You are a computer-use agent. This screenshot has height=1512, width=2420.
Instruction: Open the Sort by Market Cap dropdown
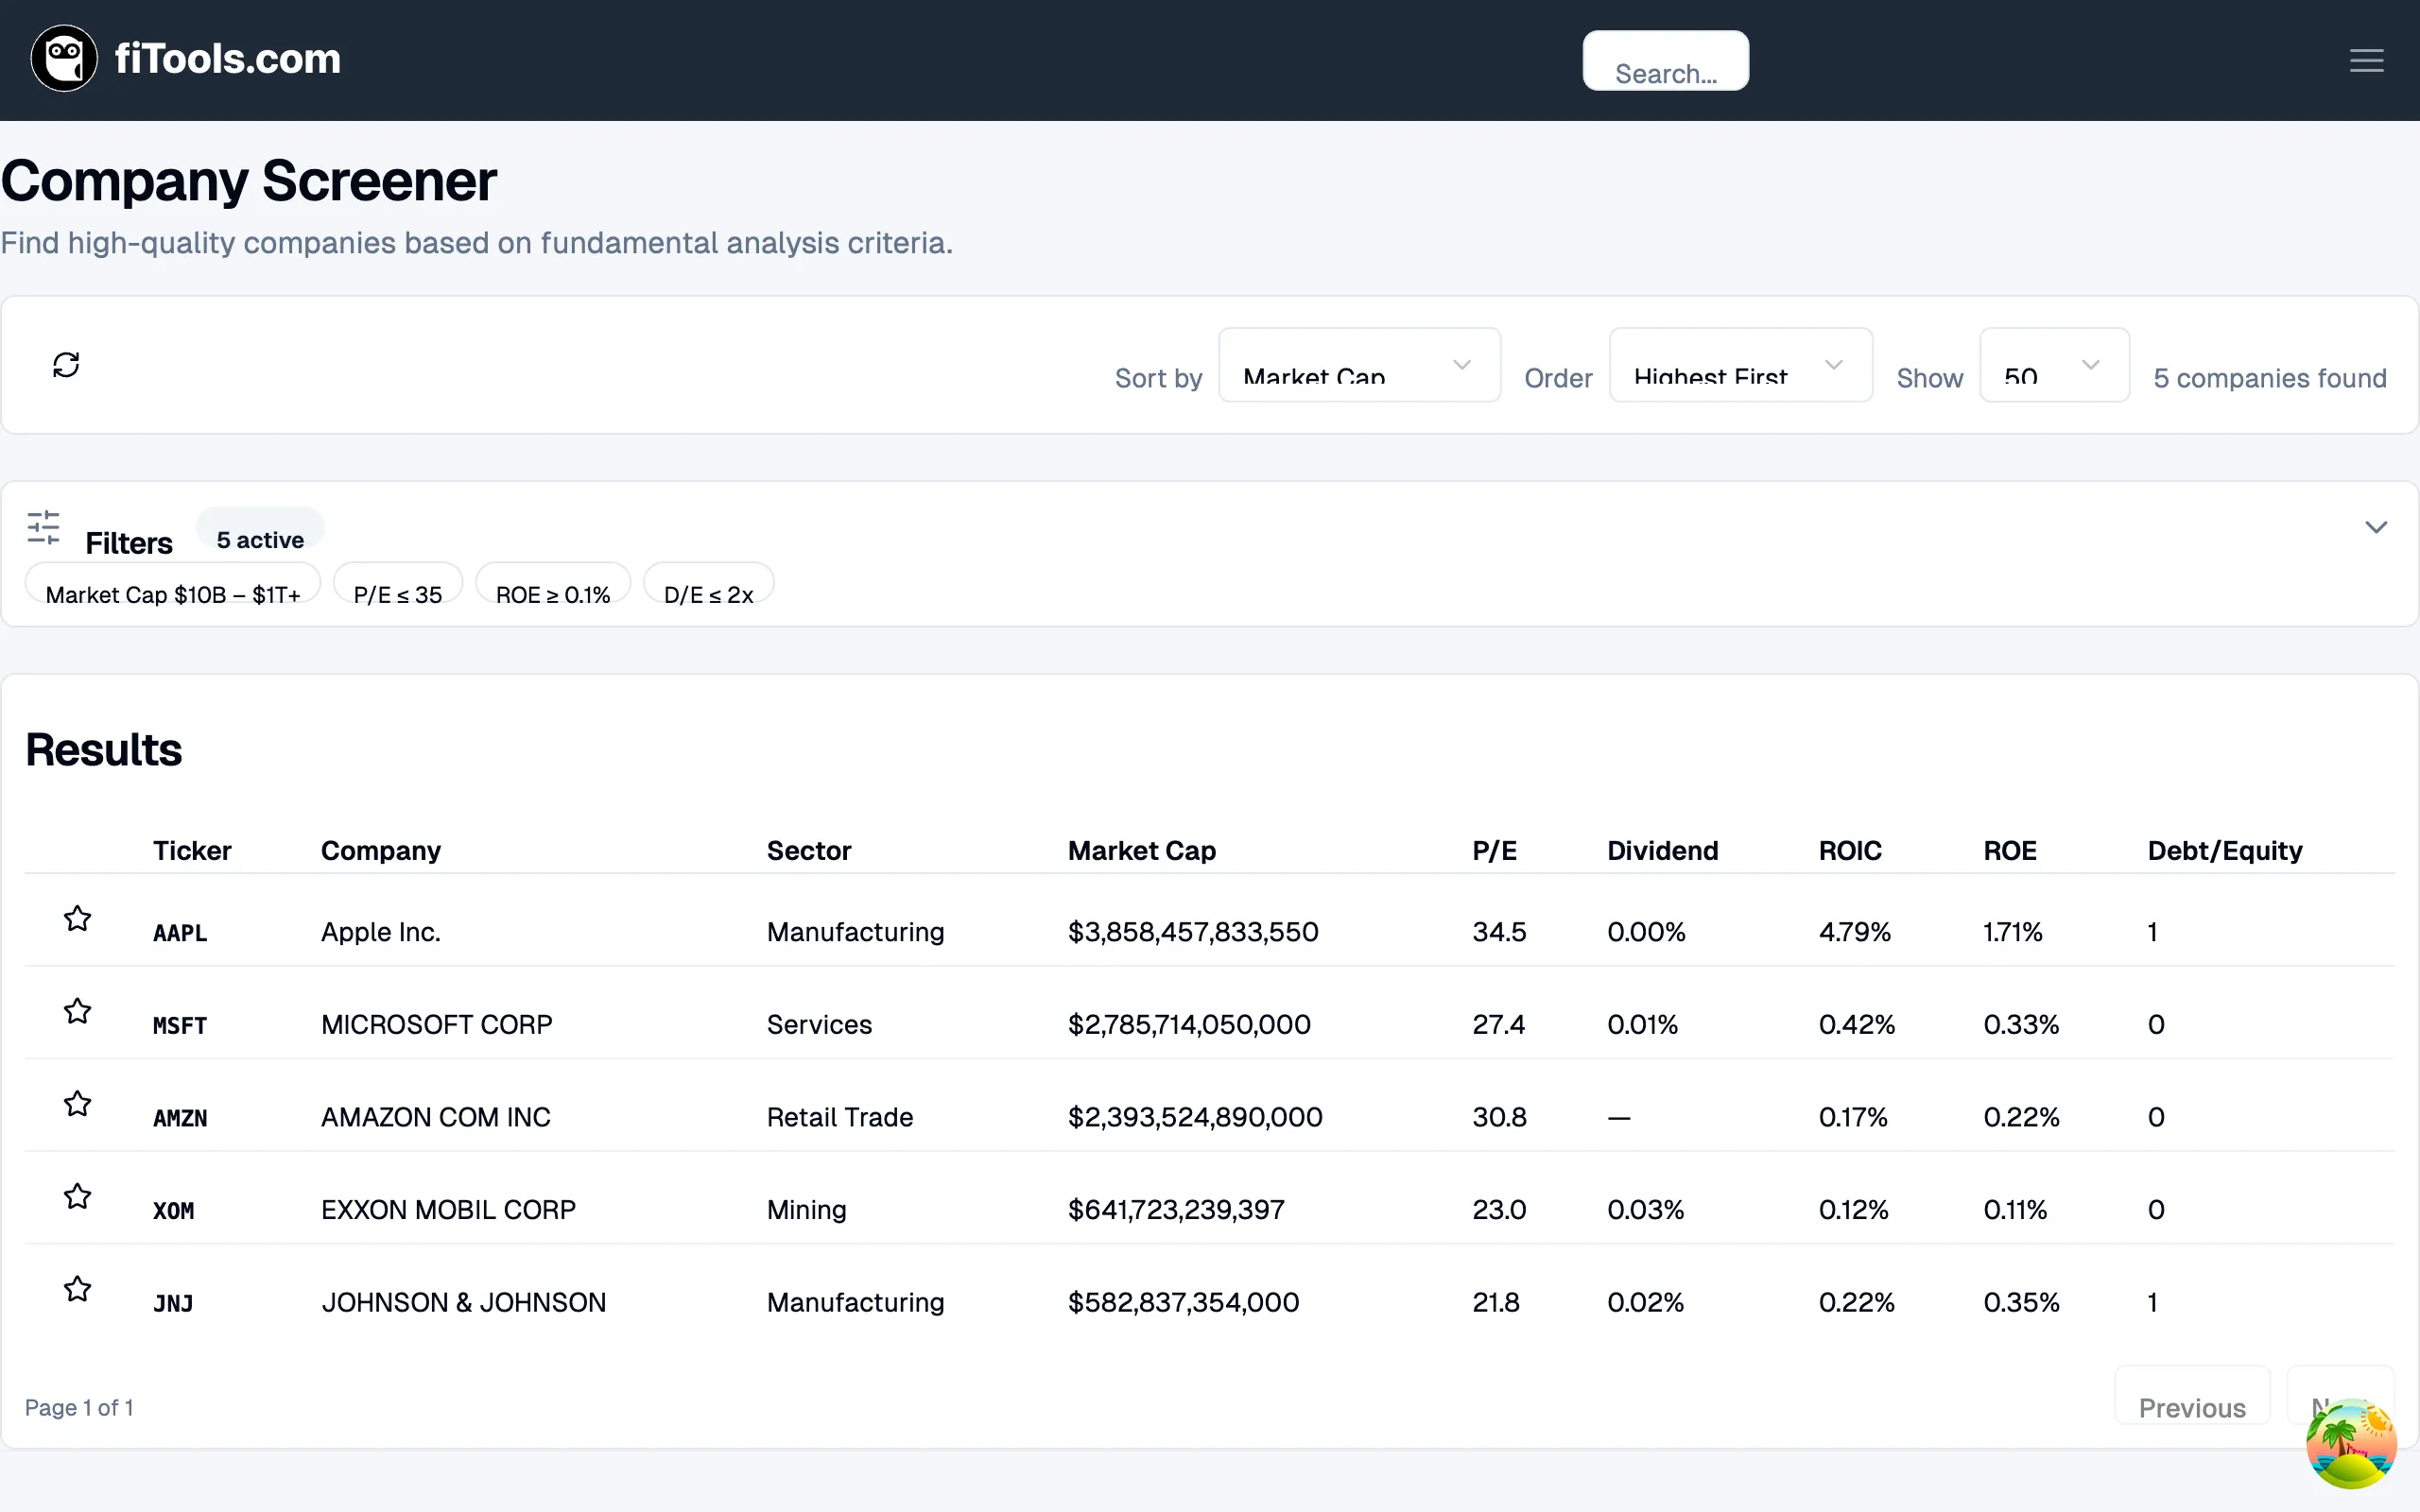[x=1359, y=365]
